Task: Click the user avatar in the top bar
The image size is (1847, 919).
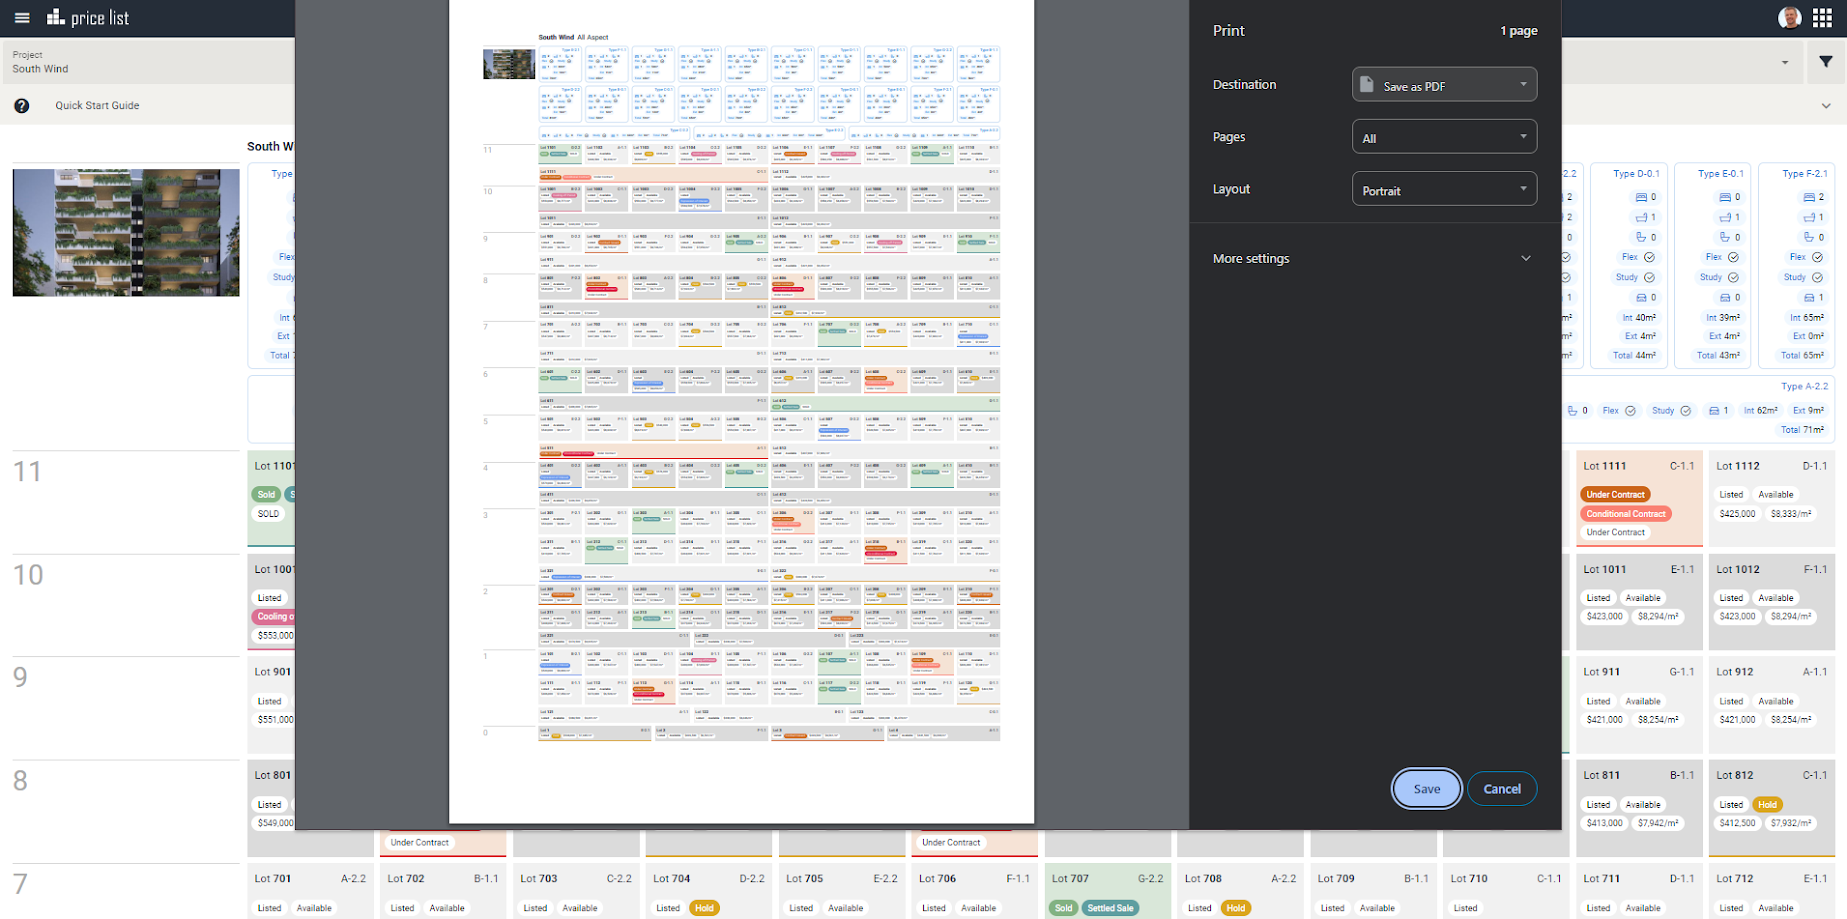Action: pyautogui.click(x=1789, y=16)
